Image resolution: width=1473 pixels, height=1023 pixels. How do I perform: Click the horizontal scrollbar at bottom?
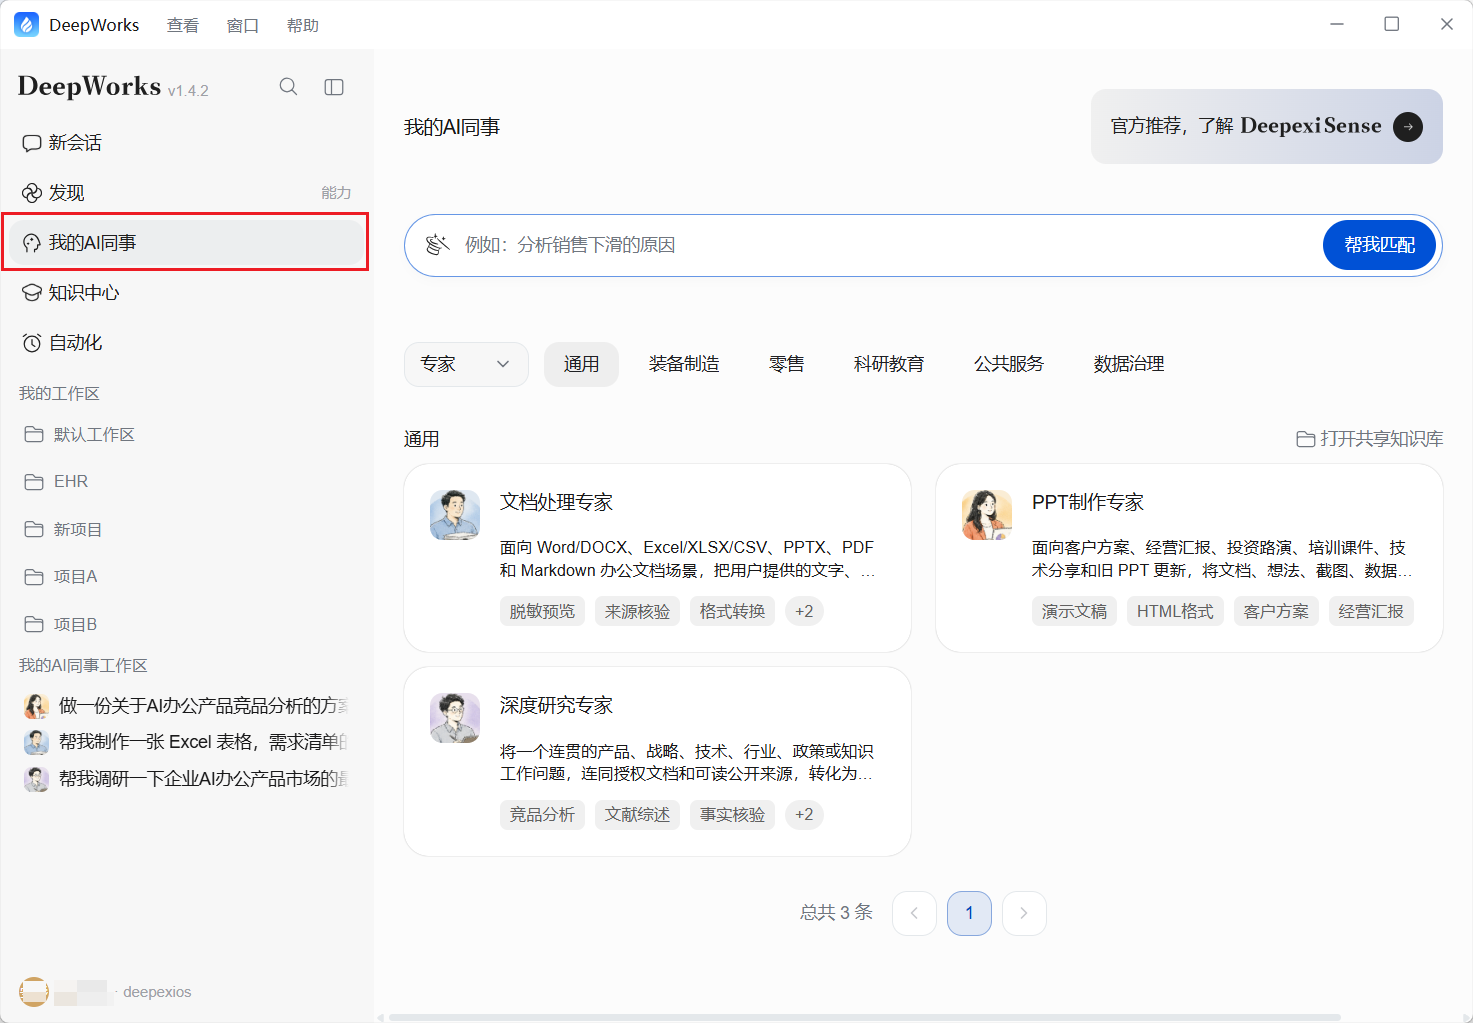point(865,1018)
